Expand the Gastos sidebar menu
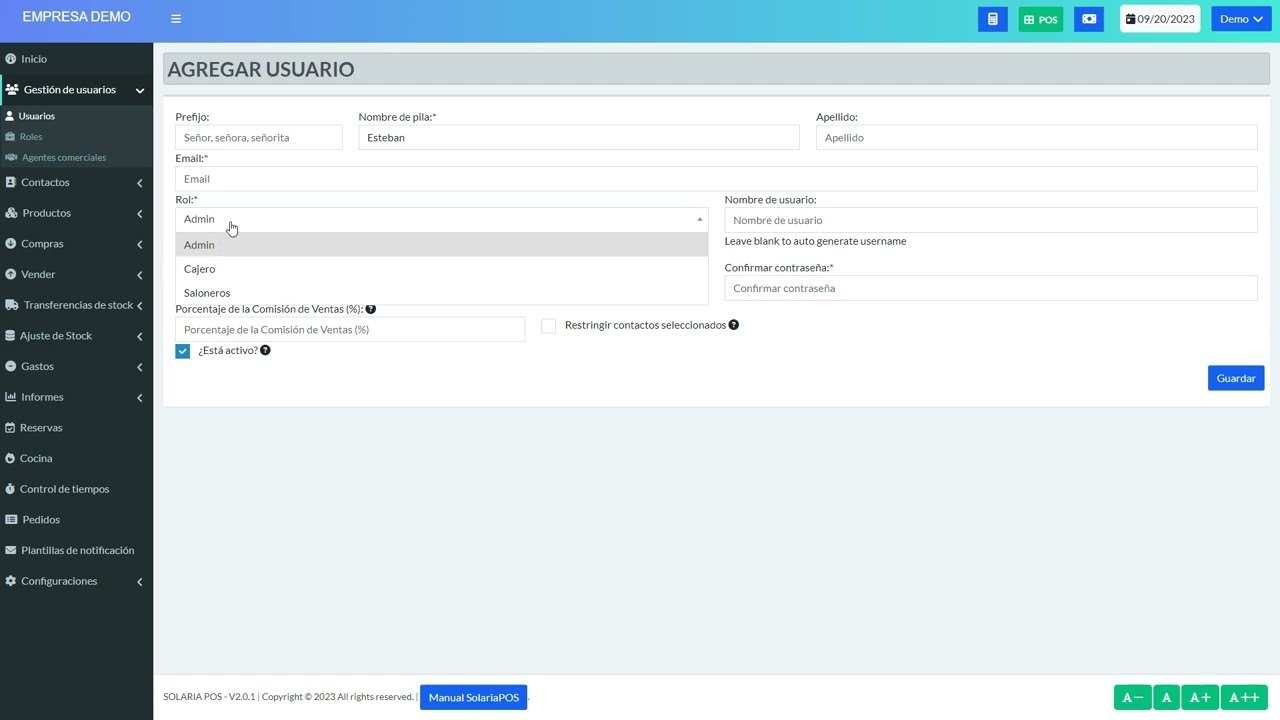 tap(76, 367)
